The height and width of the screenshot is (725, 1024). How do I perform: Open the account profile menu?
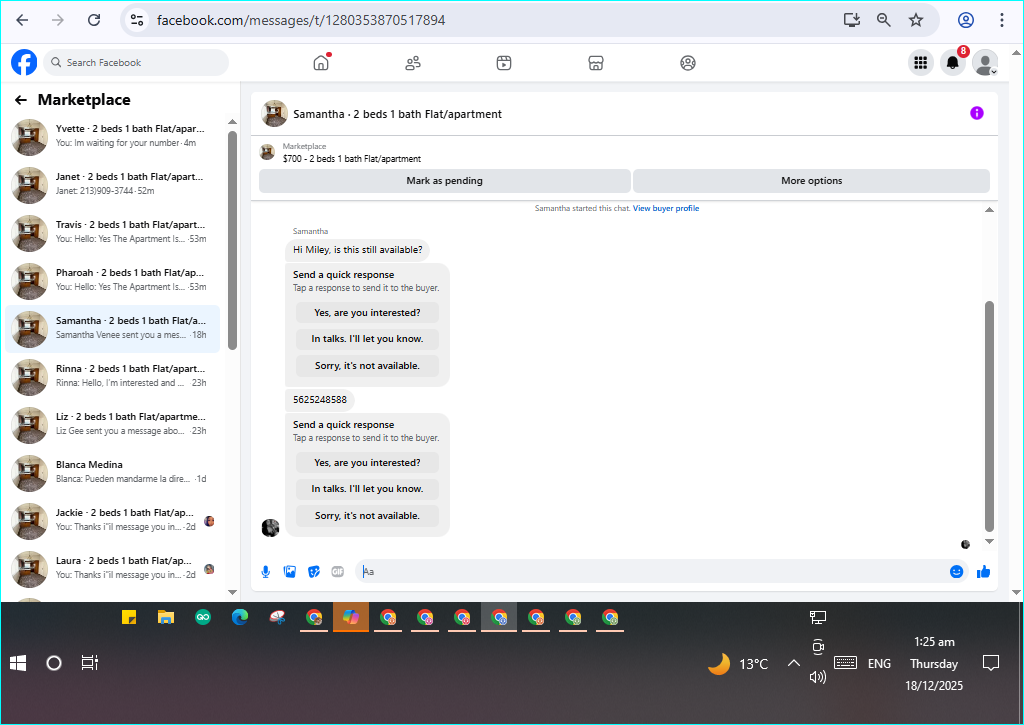tap(985, 63)
